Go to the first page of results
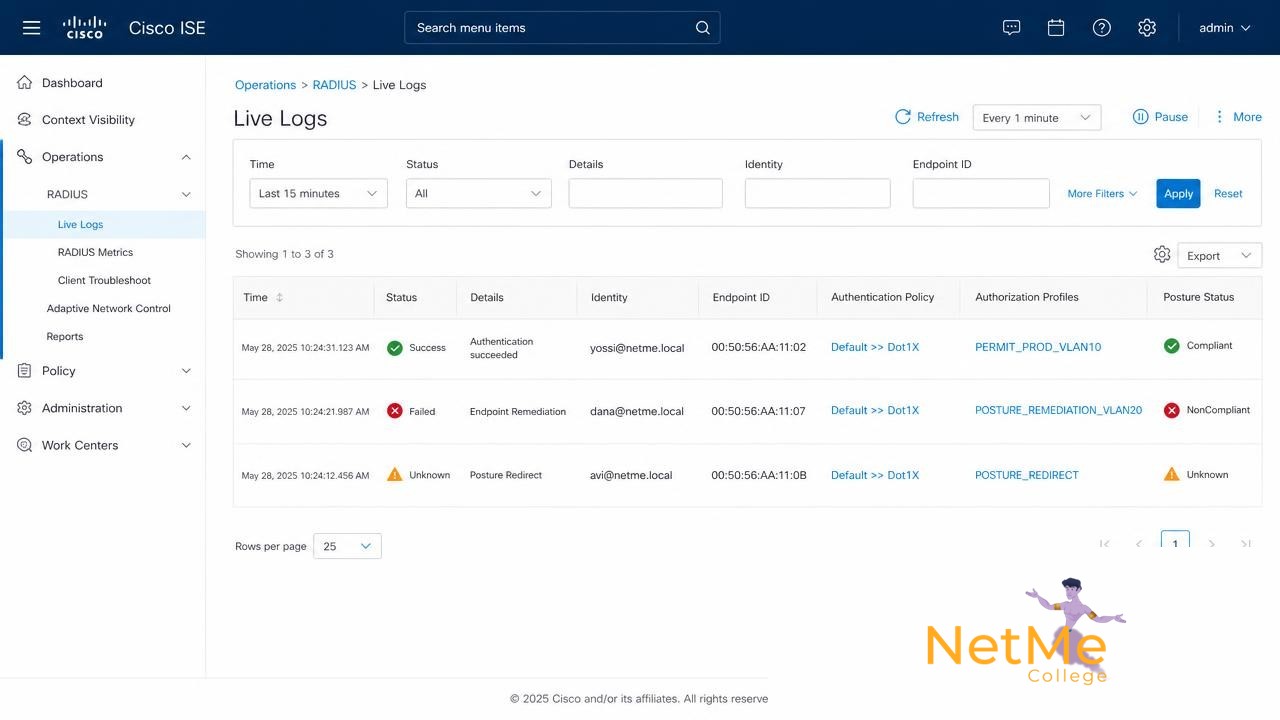This screenshot has width=1280, height=720. click(1105, 544)
